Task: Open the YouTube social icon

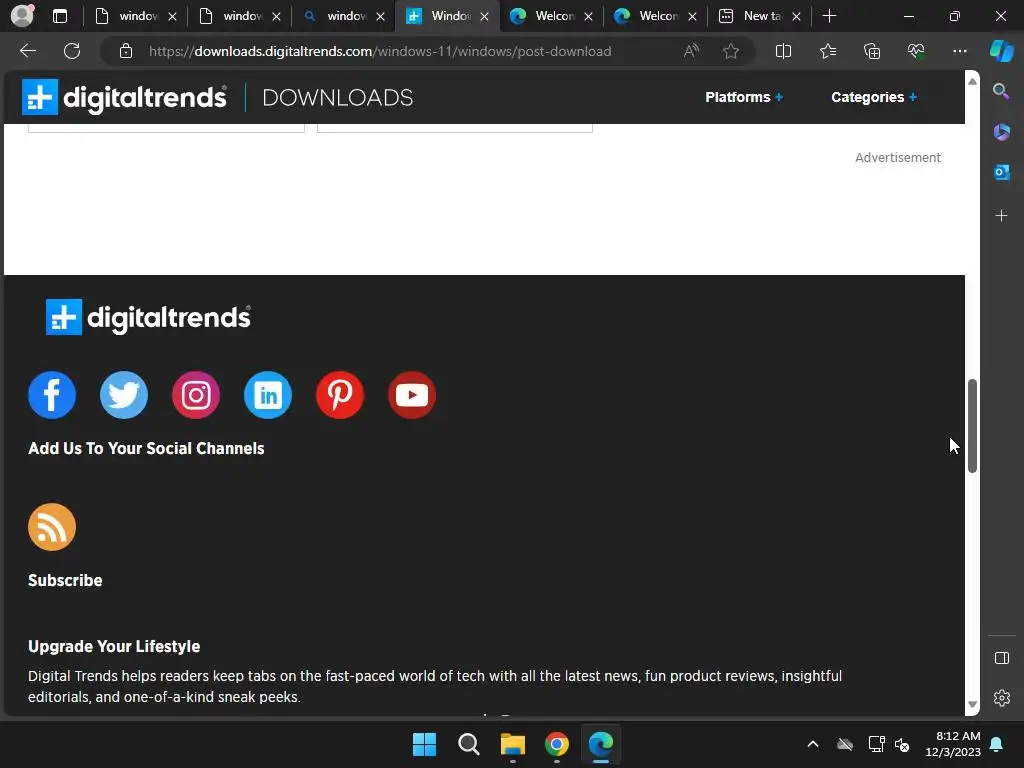Action: pyautogui.click(x=411, y=395)
